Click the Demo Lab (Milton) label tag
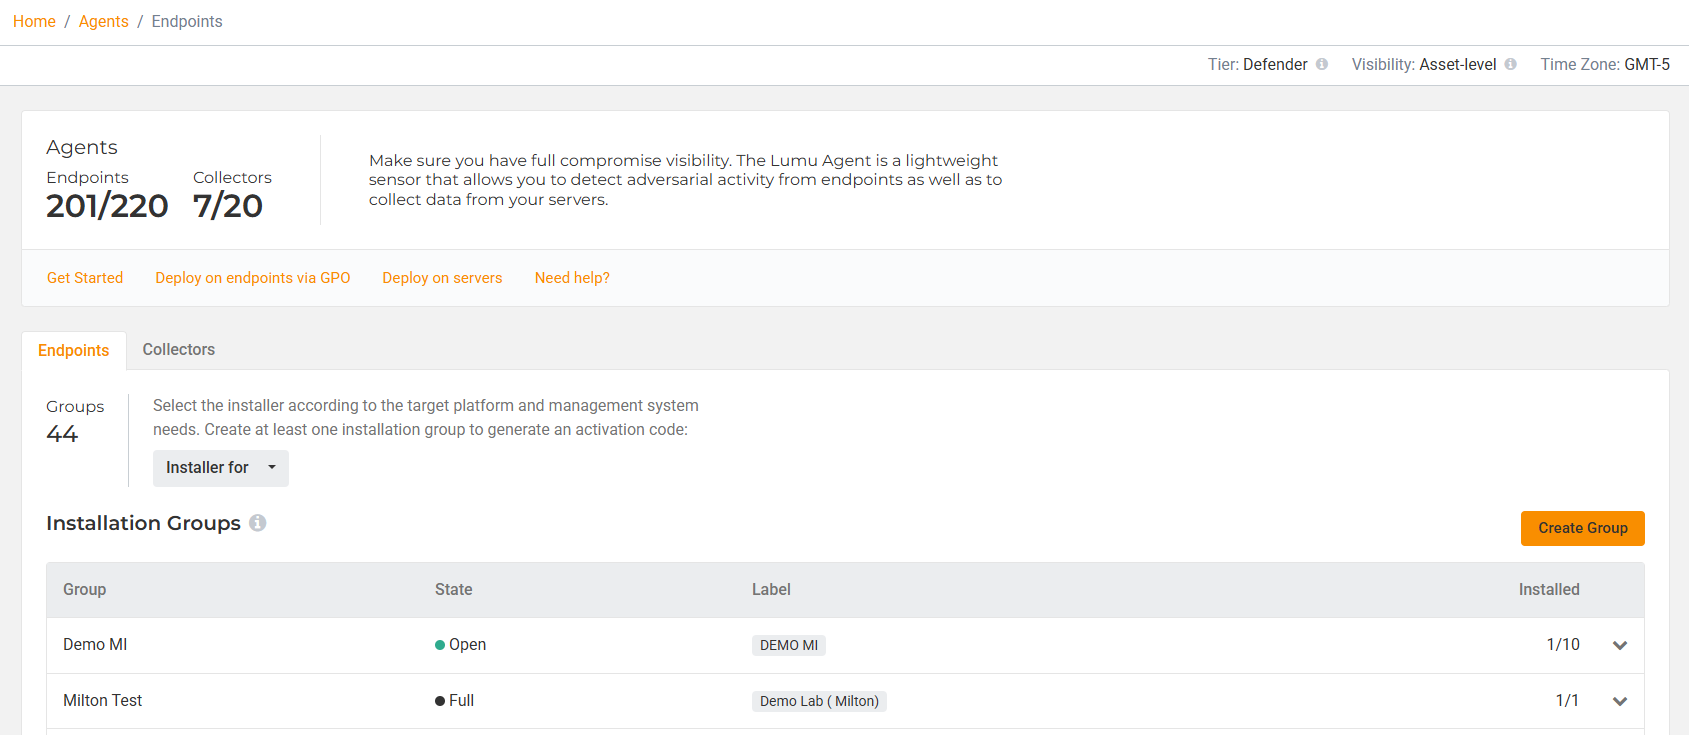Viewport: 1689px width, 735px height. click(x=819, y=701)
